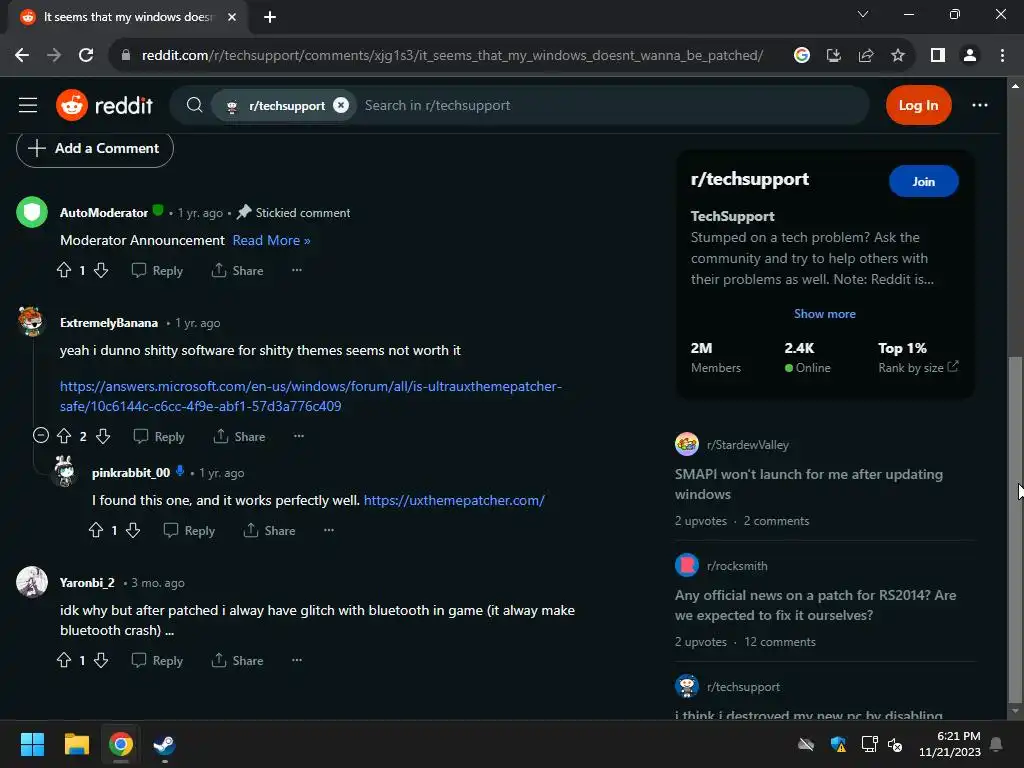Viewport: 1024px width, 768px height.
Task: Open SMAPI won't launch post
Action: coord(808,484)
